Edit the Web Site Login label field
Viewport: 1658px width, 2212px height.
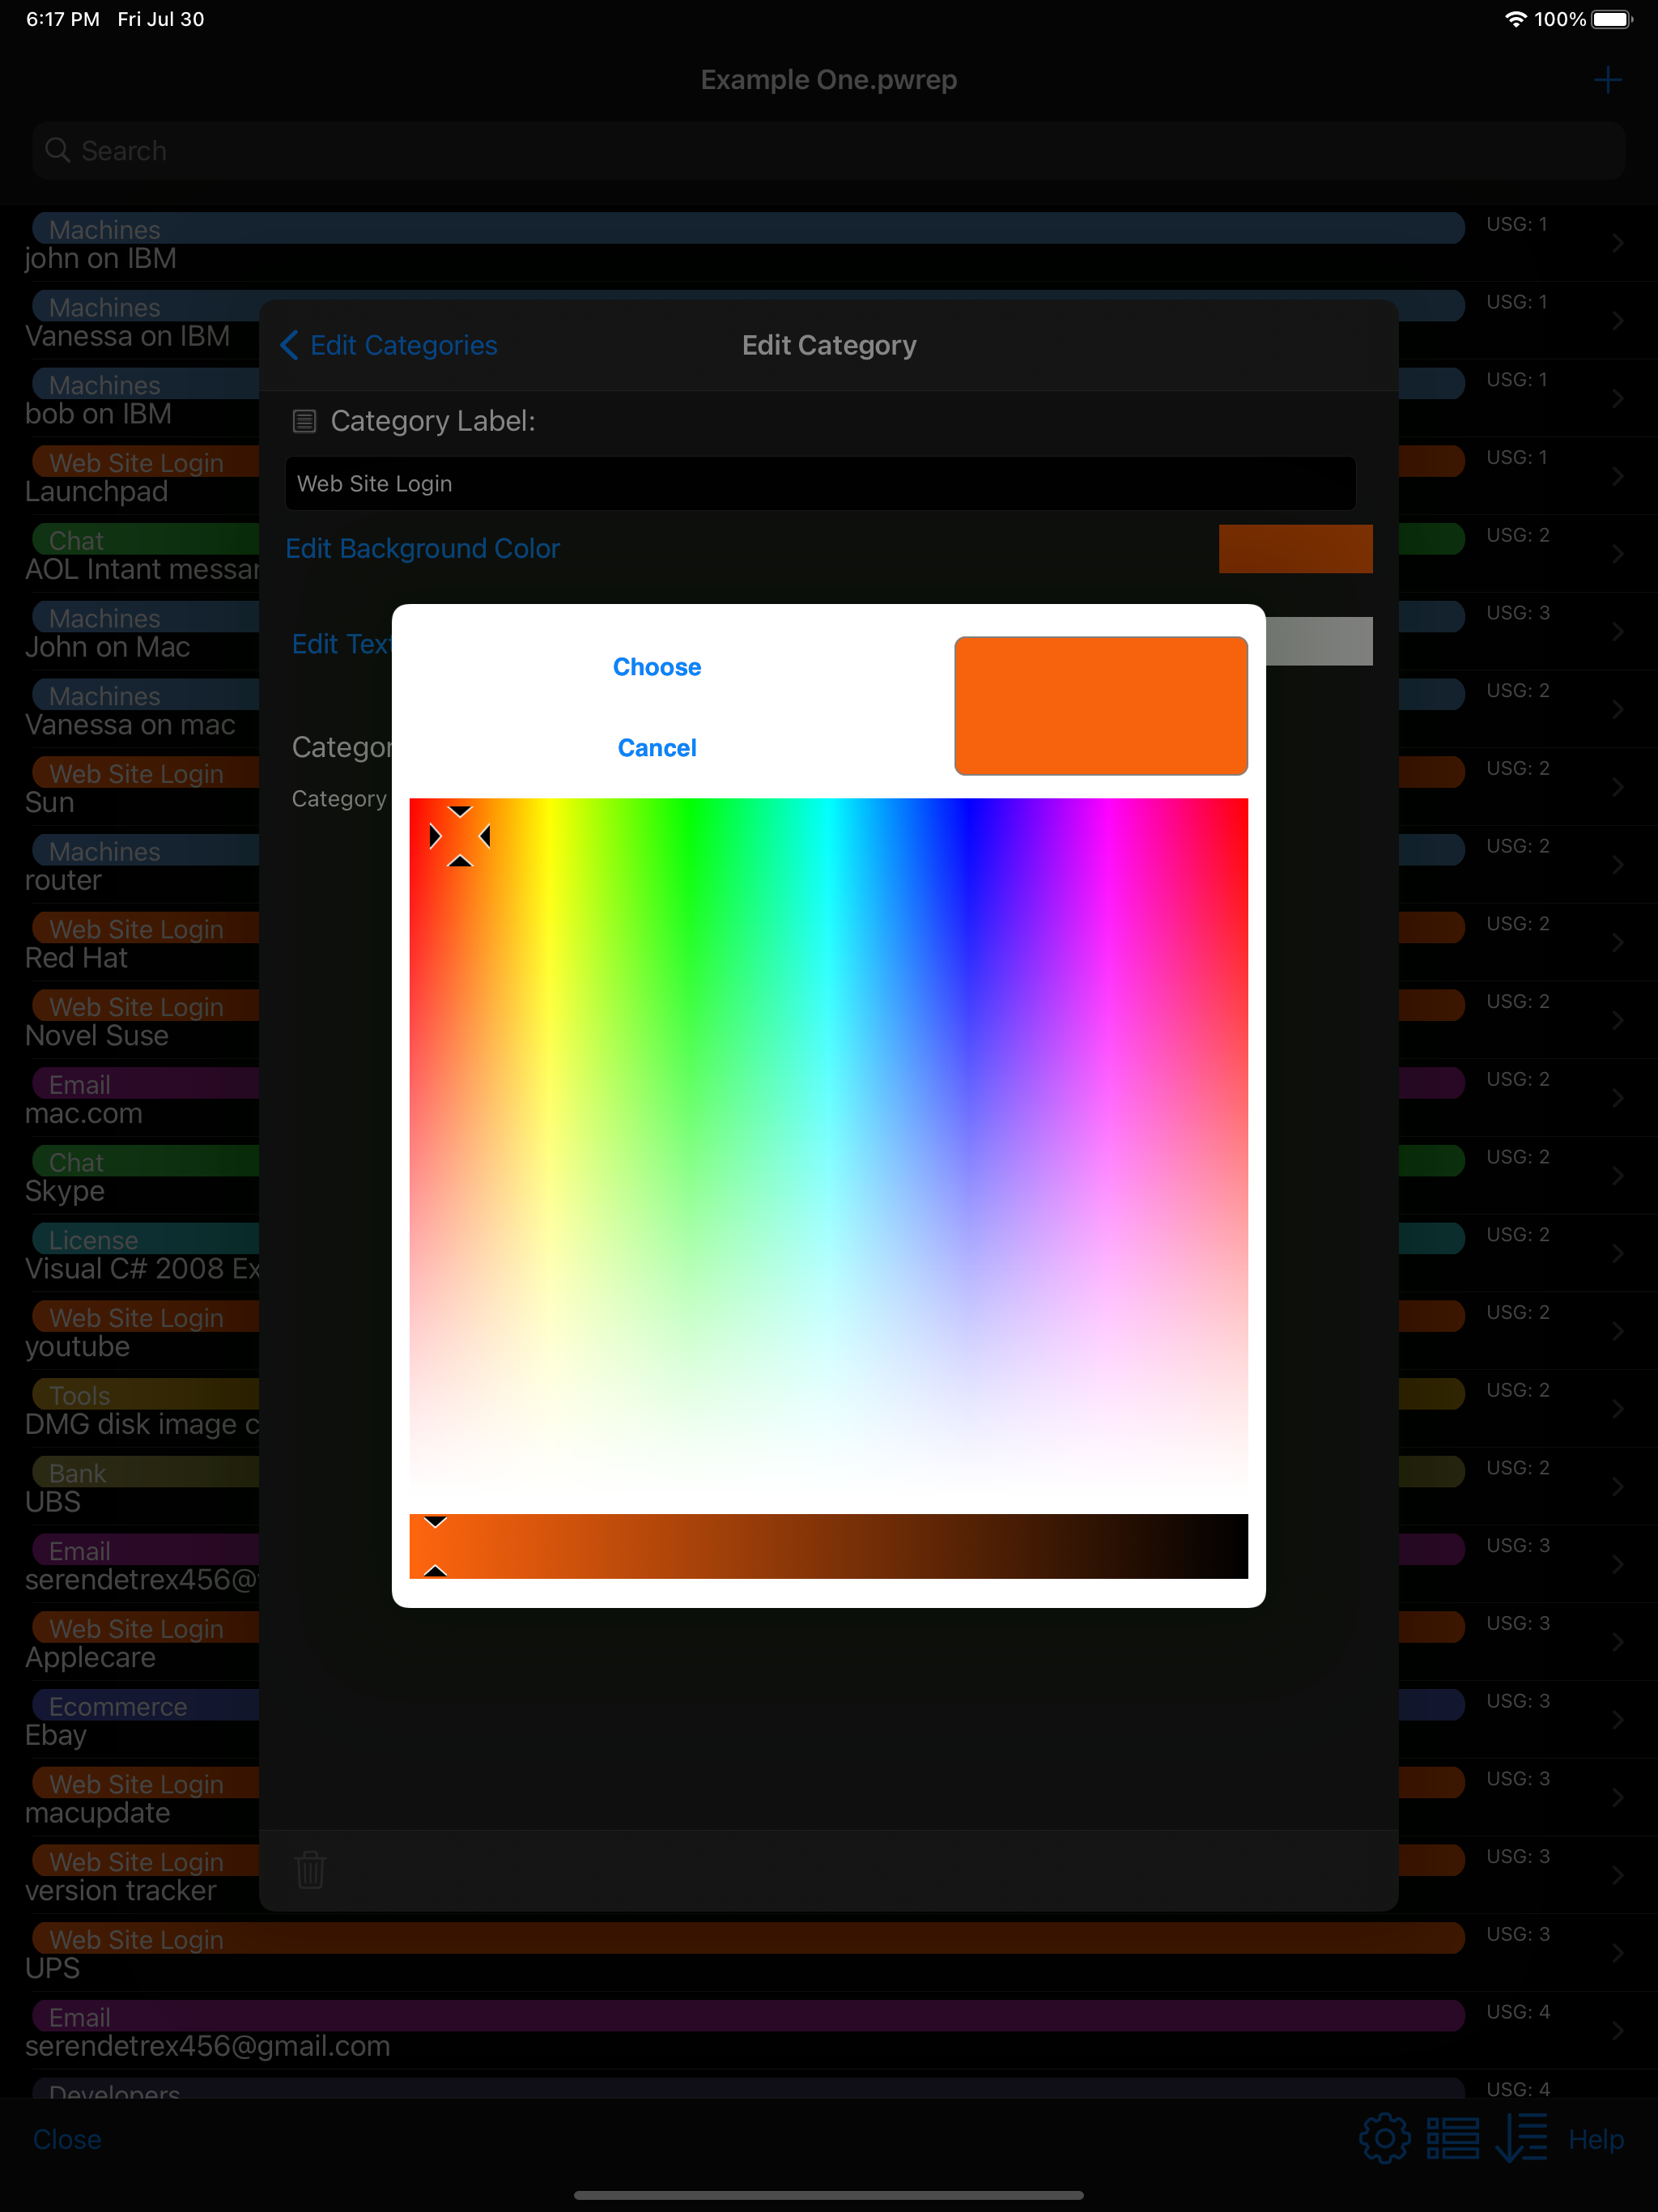coord(820,483)
